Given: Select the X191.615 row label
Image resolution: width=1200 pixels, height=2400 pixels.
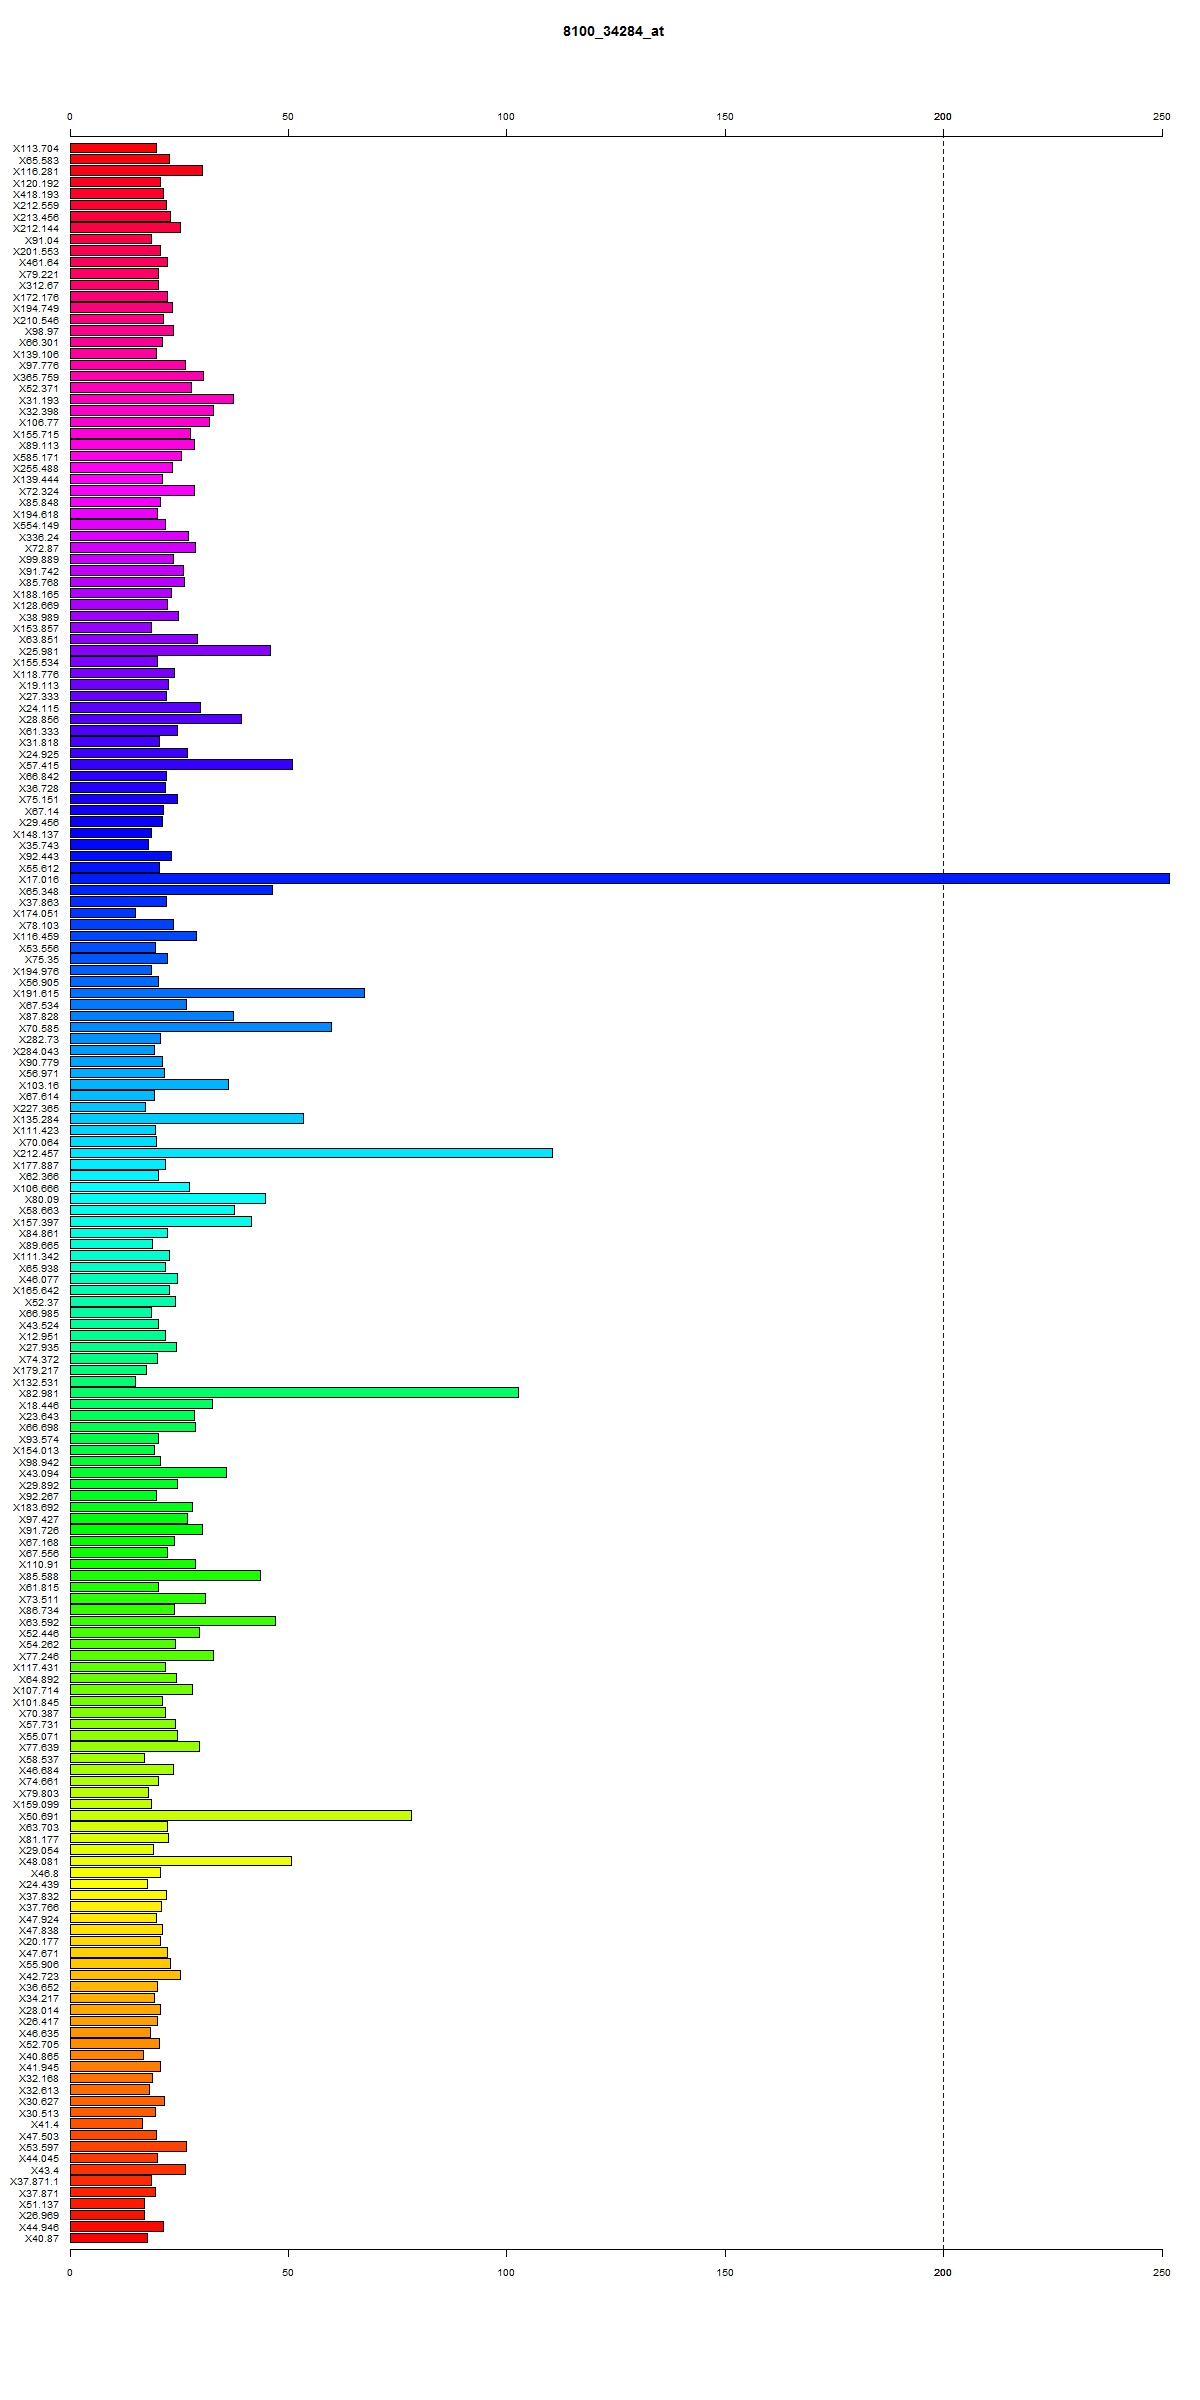Looking at the screenshot, I should (x=36, y=994).
